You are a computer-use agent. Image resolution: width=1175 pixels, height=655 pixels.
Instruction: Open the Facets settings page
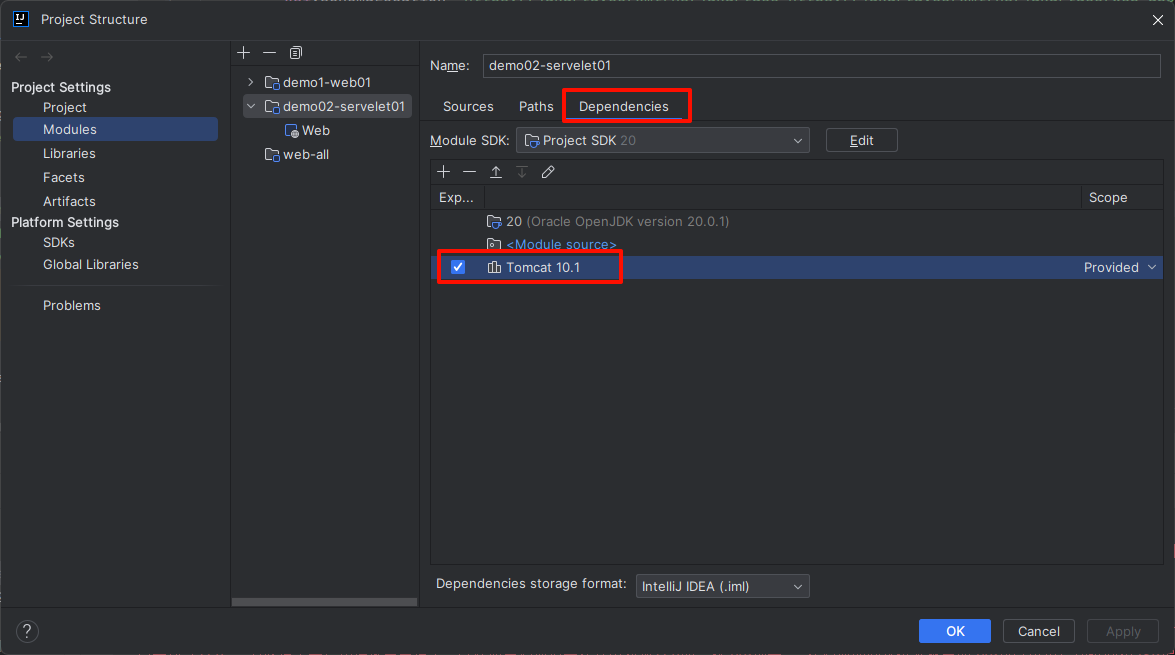coord(64,177)
